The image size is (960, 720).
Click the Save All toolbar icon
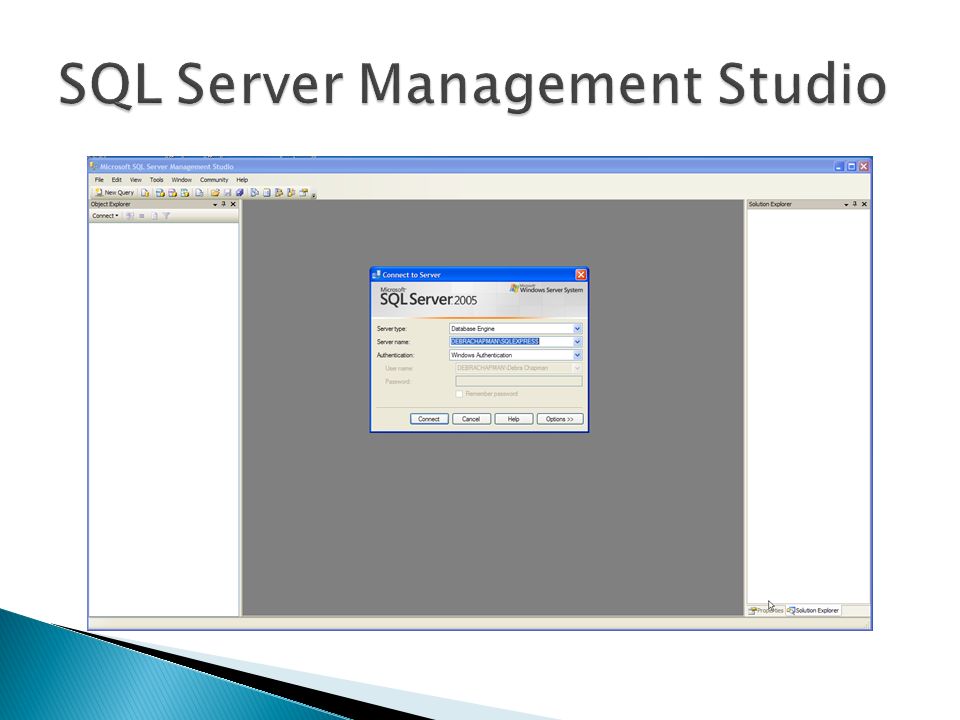point(239,192)
